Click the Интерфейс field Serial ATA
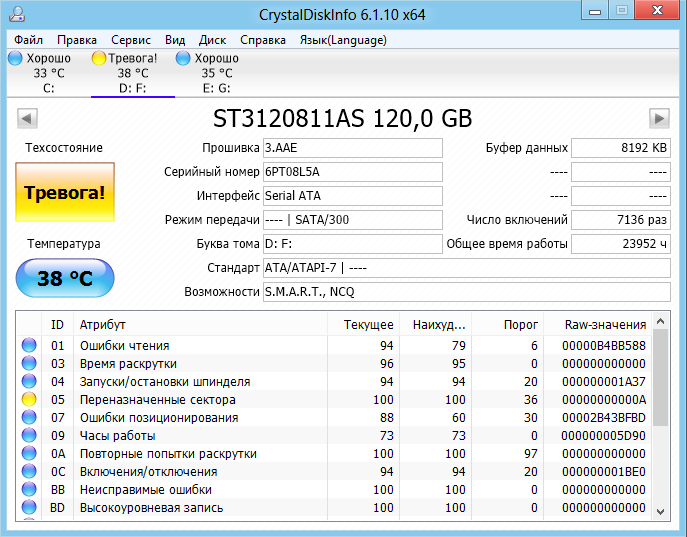This screenshot has width=687, height=537. click(x=353, y=196)
